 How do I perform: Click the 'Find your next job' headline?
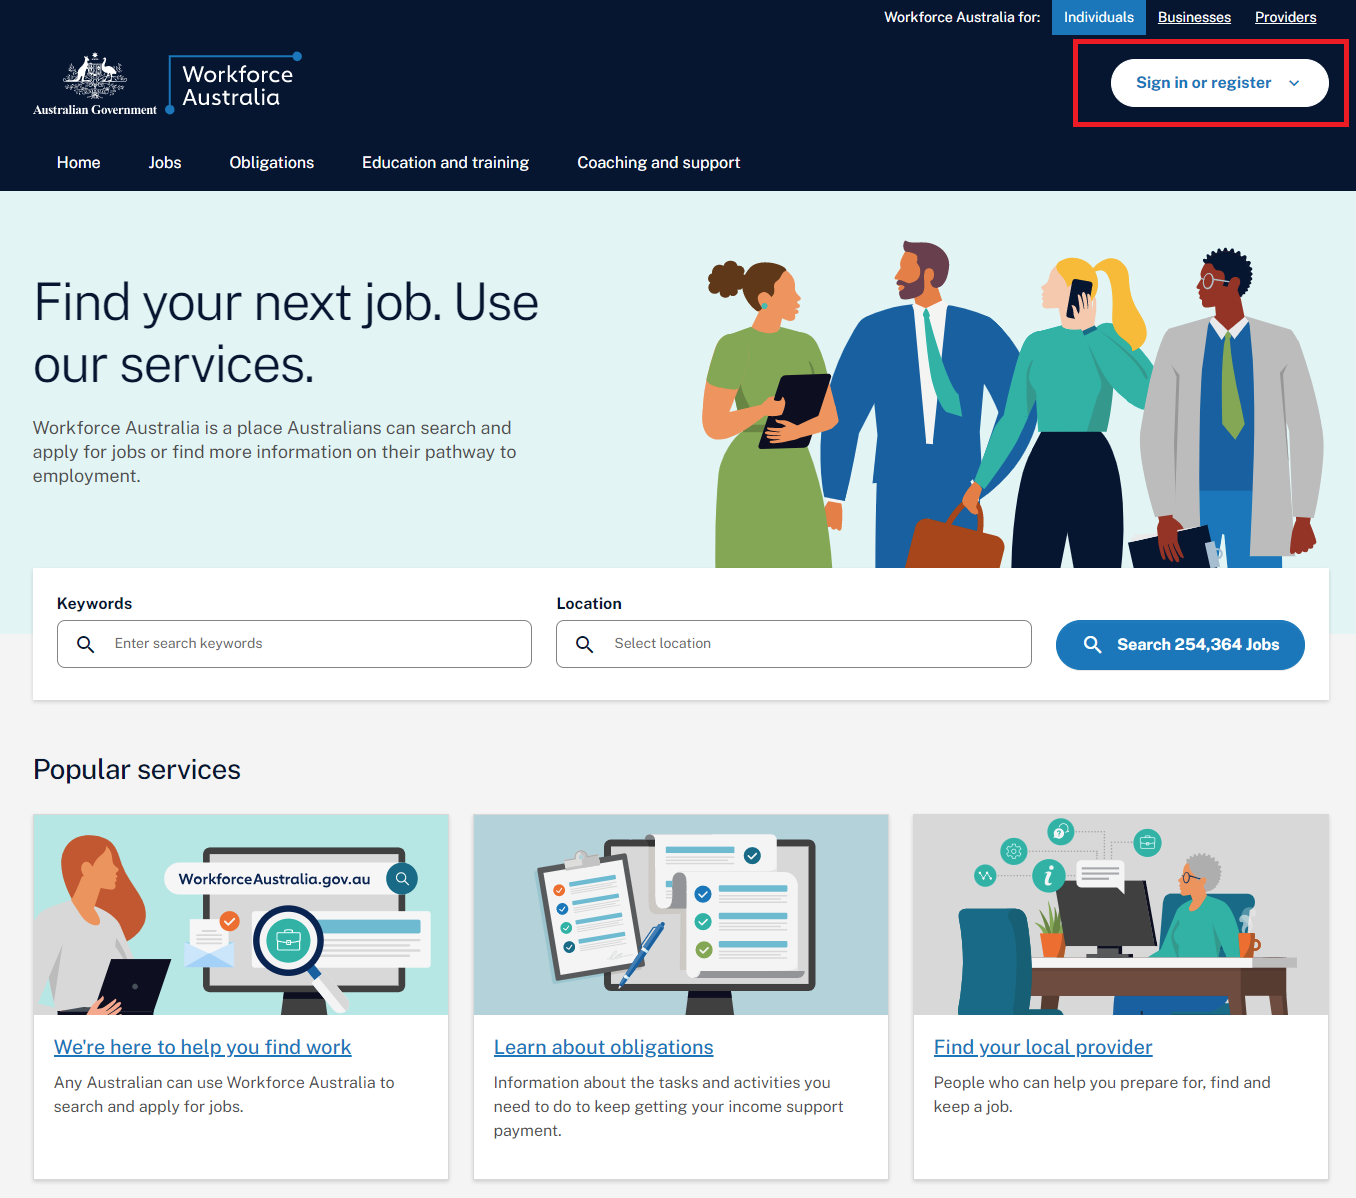[x=286, y=333]
